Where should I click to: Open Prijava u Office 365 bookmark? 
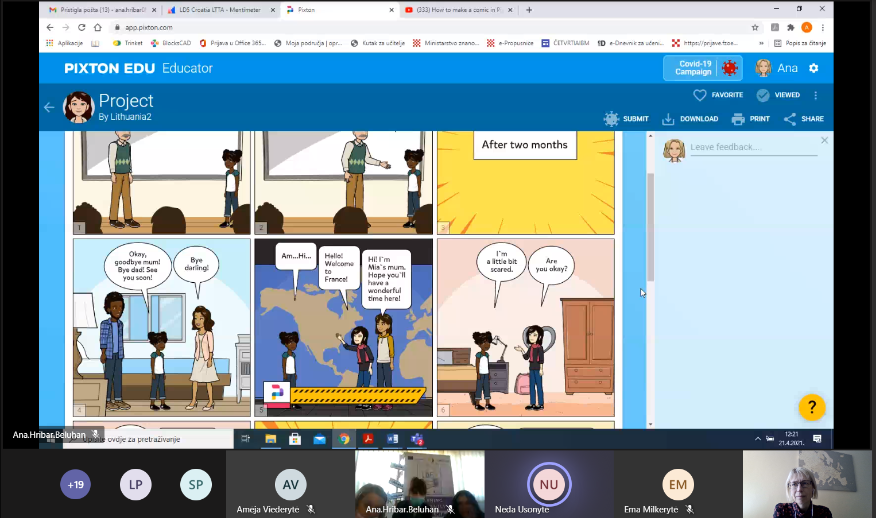232,43
